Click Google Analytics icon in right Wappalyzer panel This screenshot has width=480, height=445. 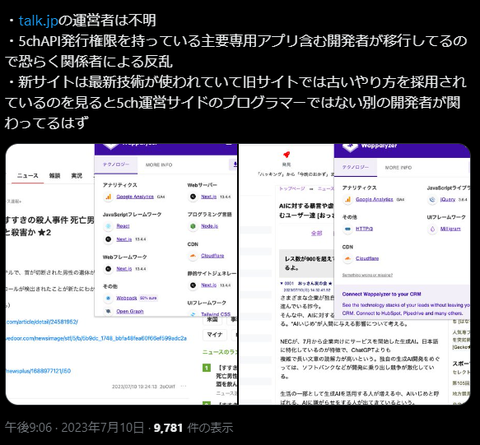pos(348,199)
